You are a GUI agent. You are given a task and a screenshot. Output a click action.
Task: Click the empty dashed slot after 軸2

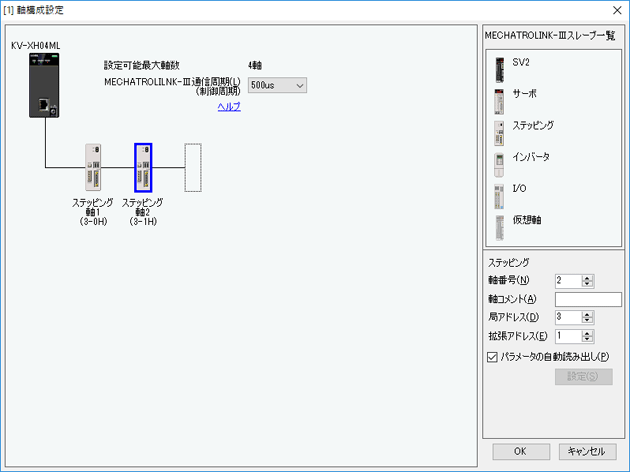(x=193, y=168)
